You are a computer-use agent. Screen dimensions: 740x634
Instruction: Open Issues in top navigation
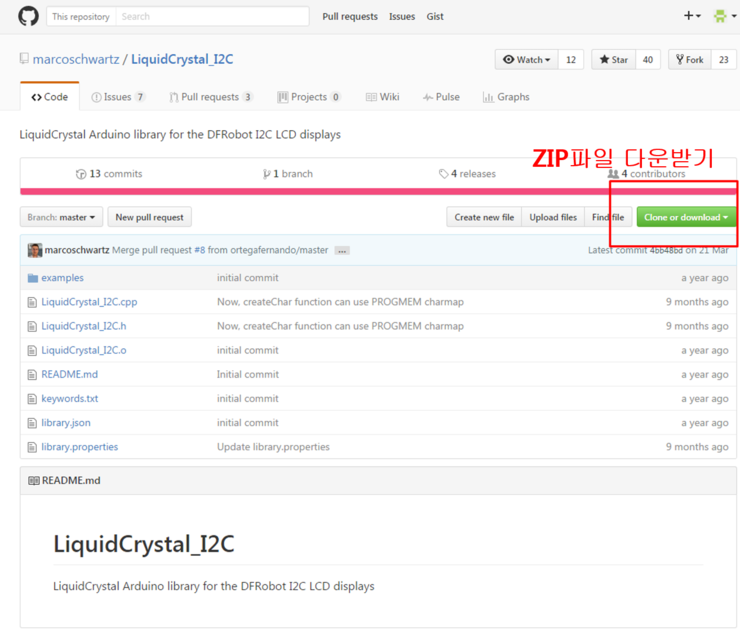click(x=402, y=17)
